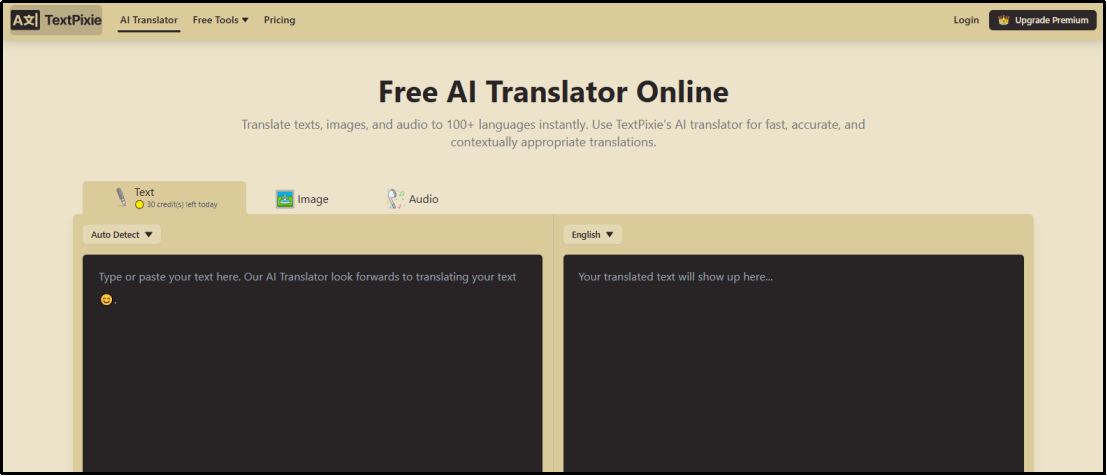
Task: Click the microphone icon beside Audio
Action: click(395, 199)
